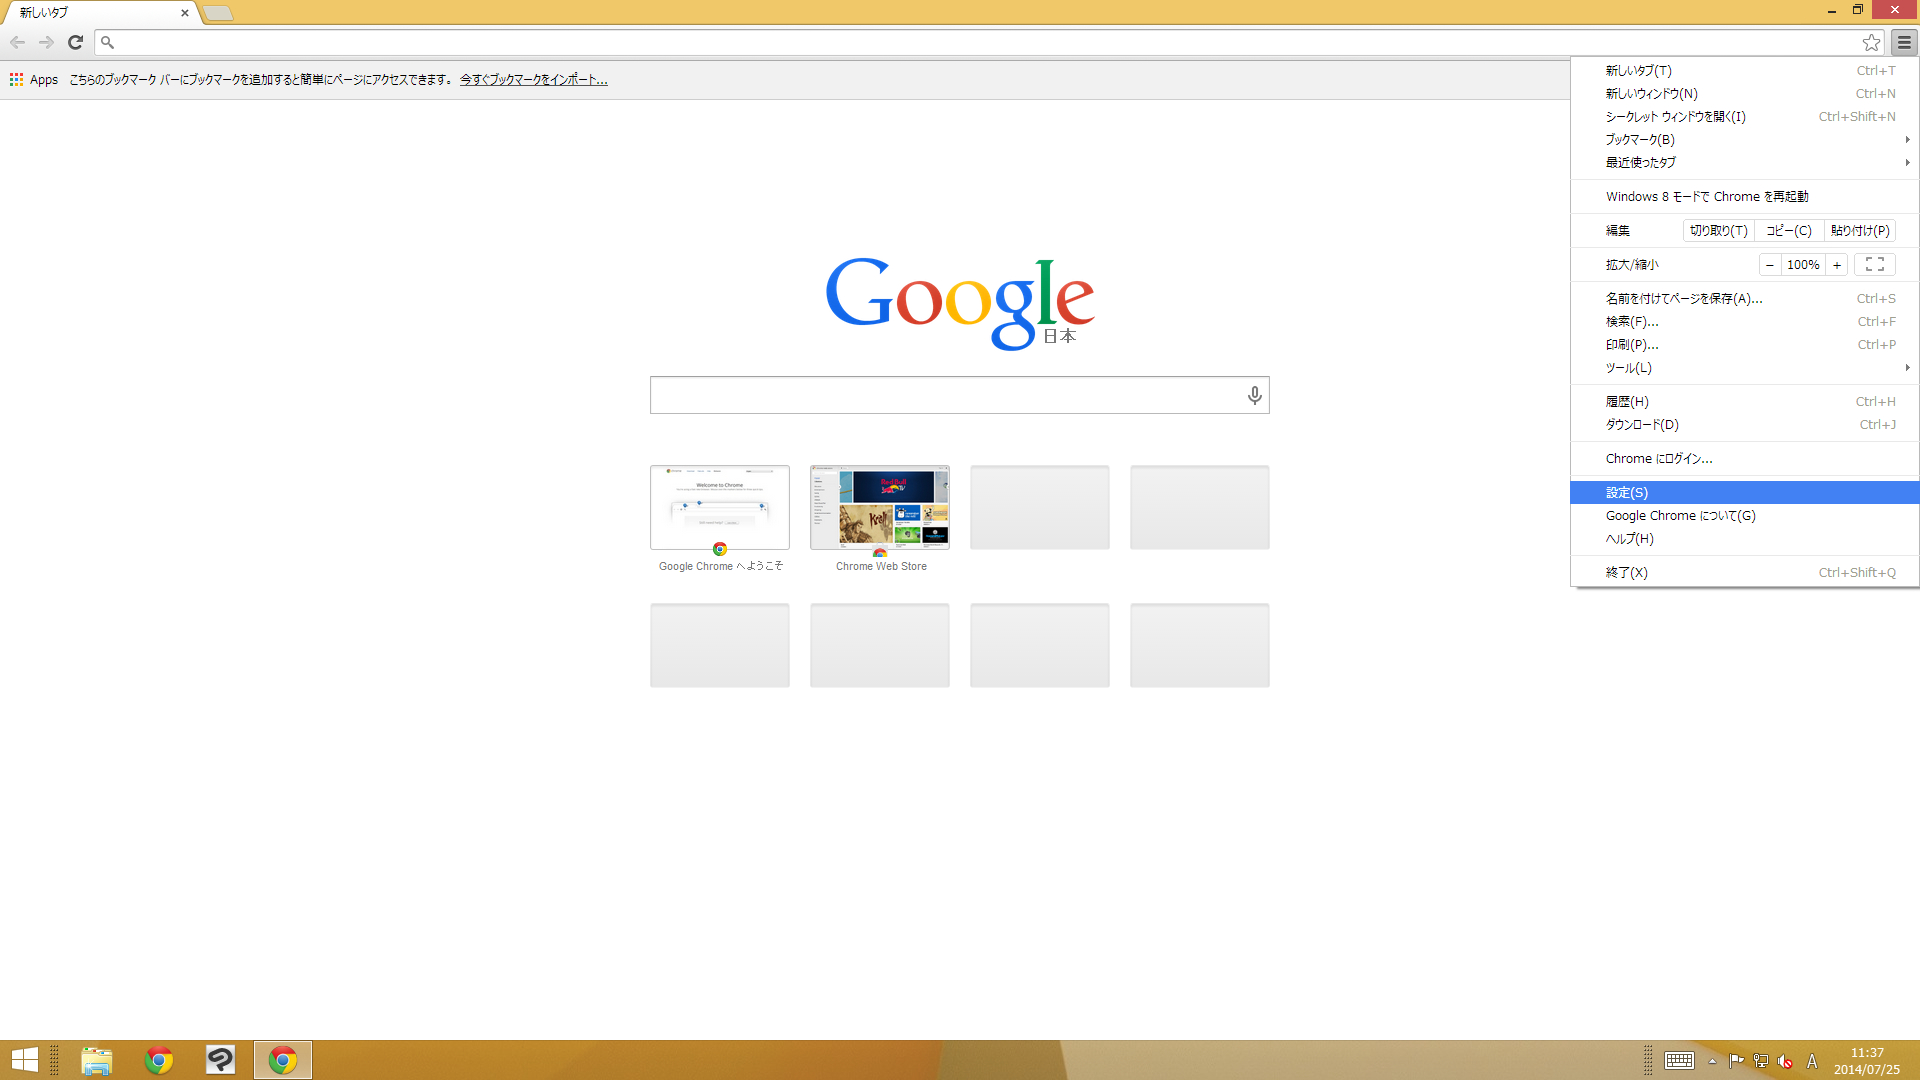Viewport: 1920px width, 1080px height.
Task: Select Chrome にログイン menu item
Action: coord(1745,458)
